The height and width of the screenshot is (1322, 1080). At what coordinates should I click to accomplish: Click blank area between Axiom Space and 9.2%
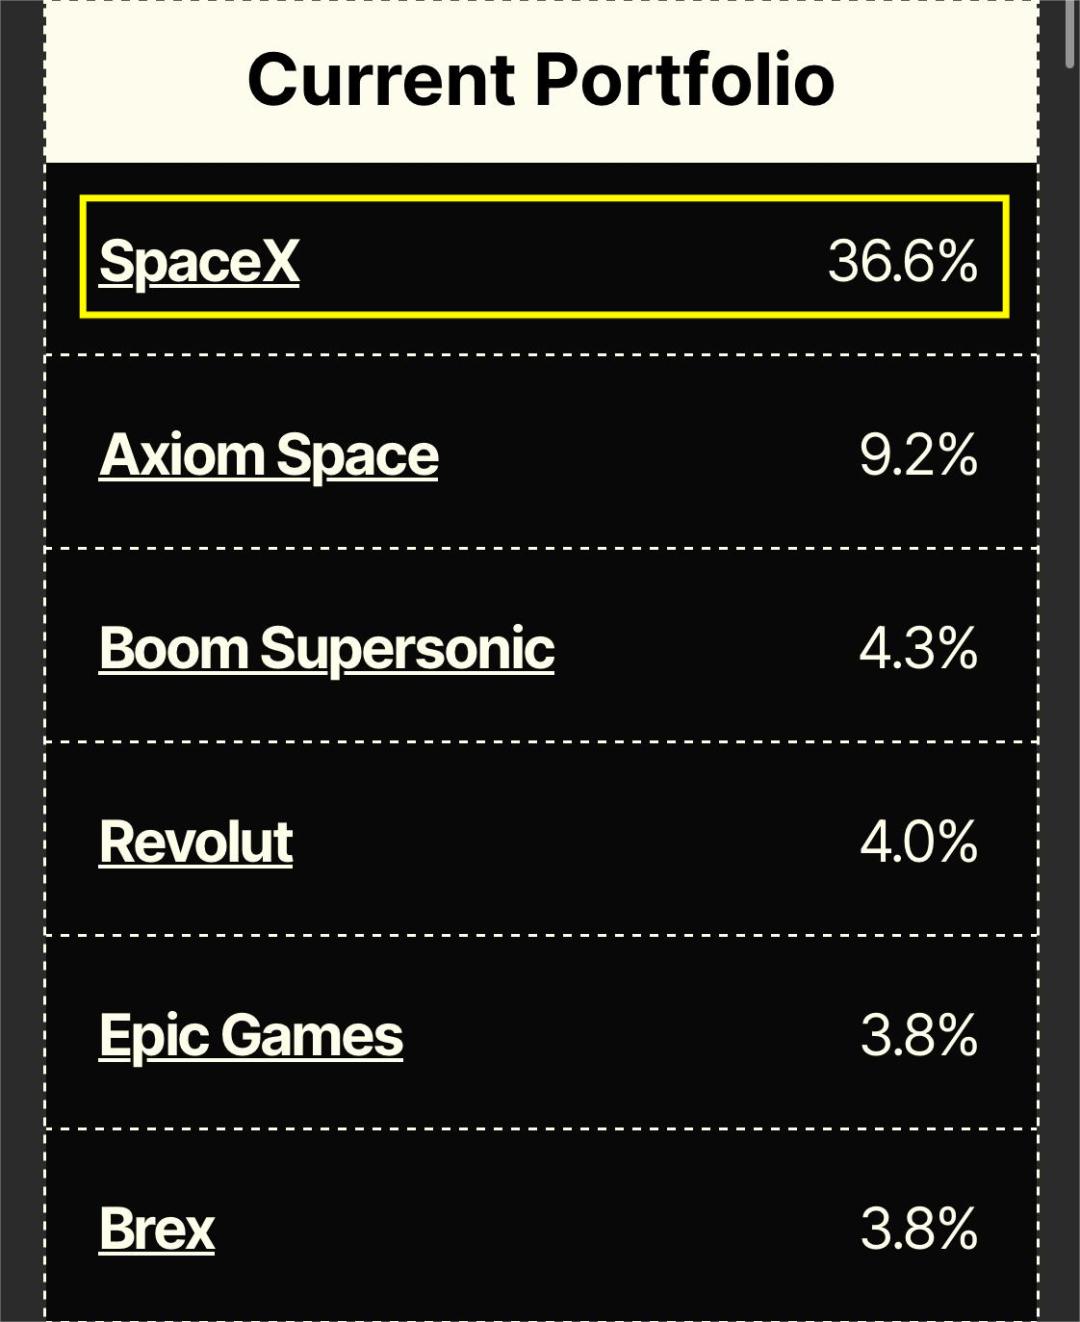[649, 456]
